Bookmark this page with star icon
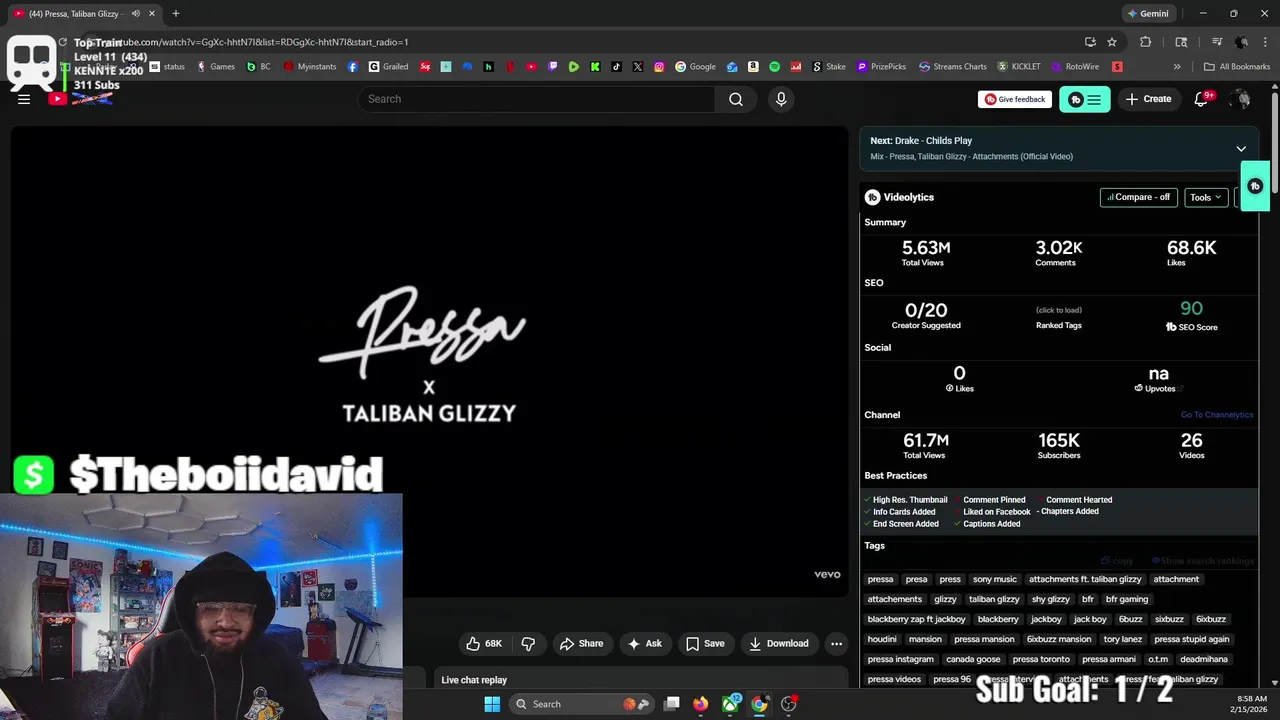Screen dimensions: 1280x720 pyautogui.click(x=1112, y=42)
